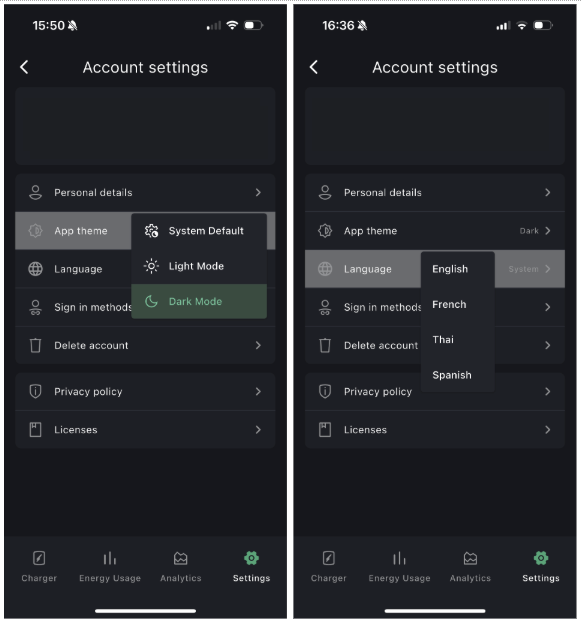Select Light Mode theme option
582x626 pixels.
199,266
